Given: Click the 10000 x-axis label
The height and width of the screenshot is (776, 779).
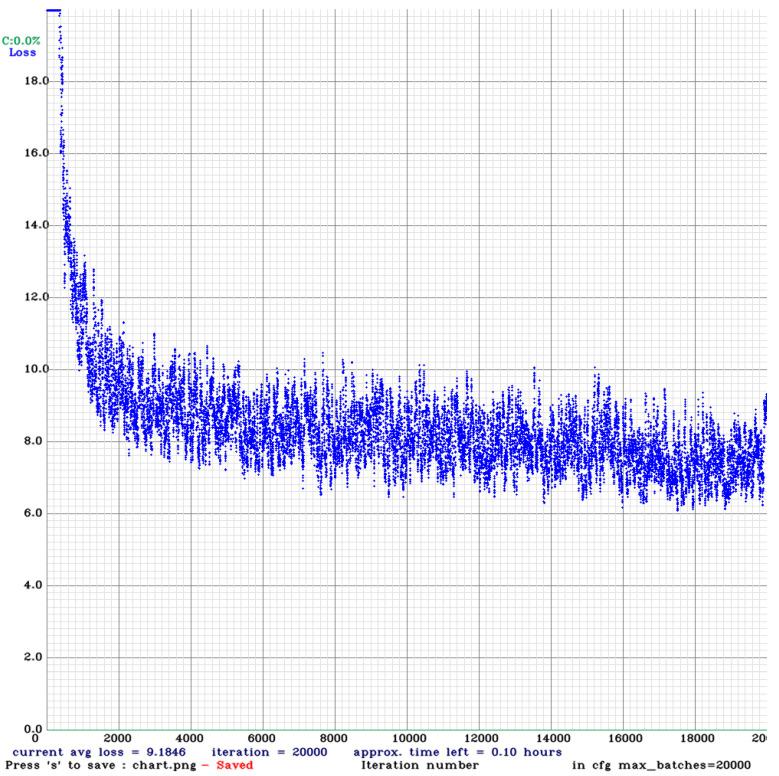Looking at the screenshot, I should pos(409,738).
